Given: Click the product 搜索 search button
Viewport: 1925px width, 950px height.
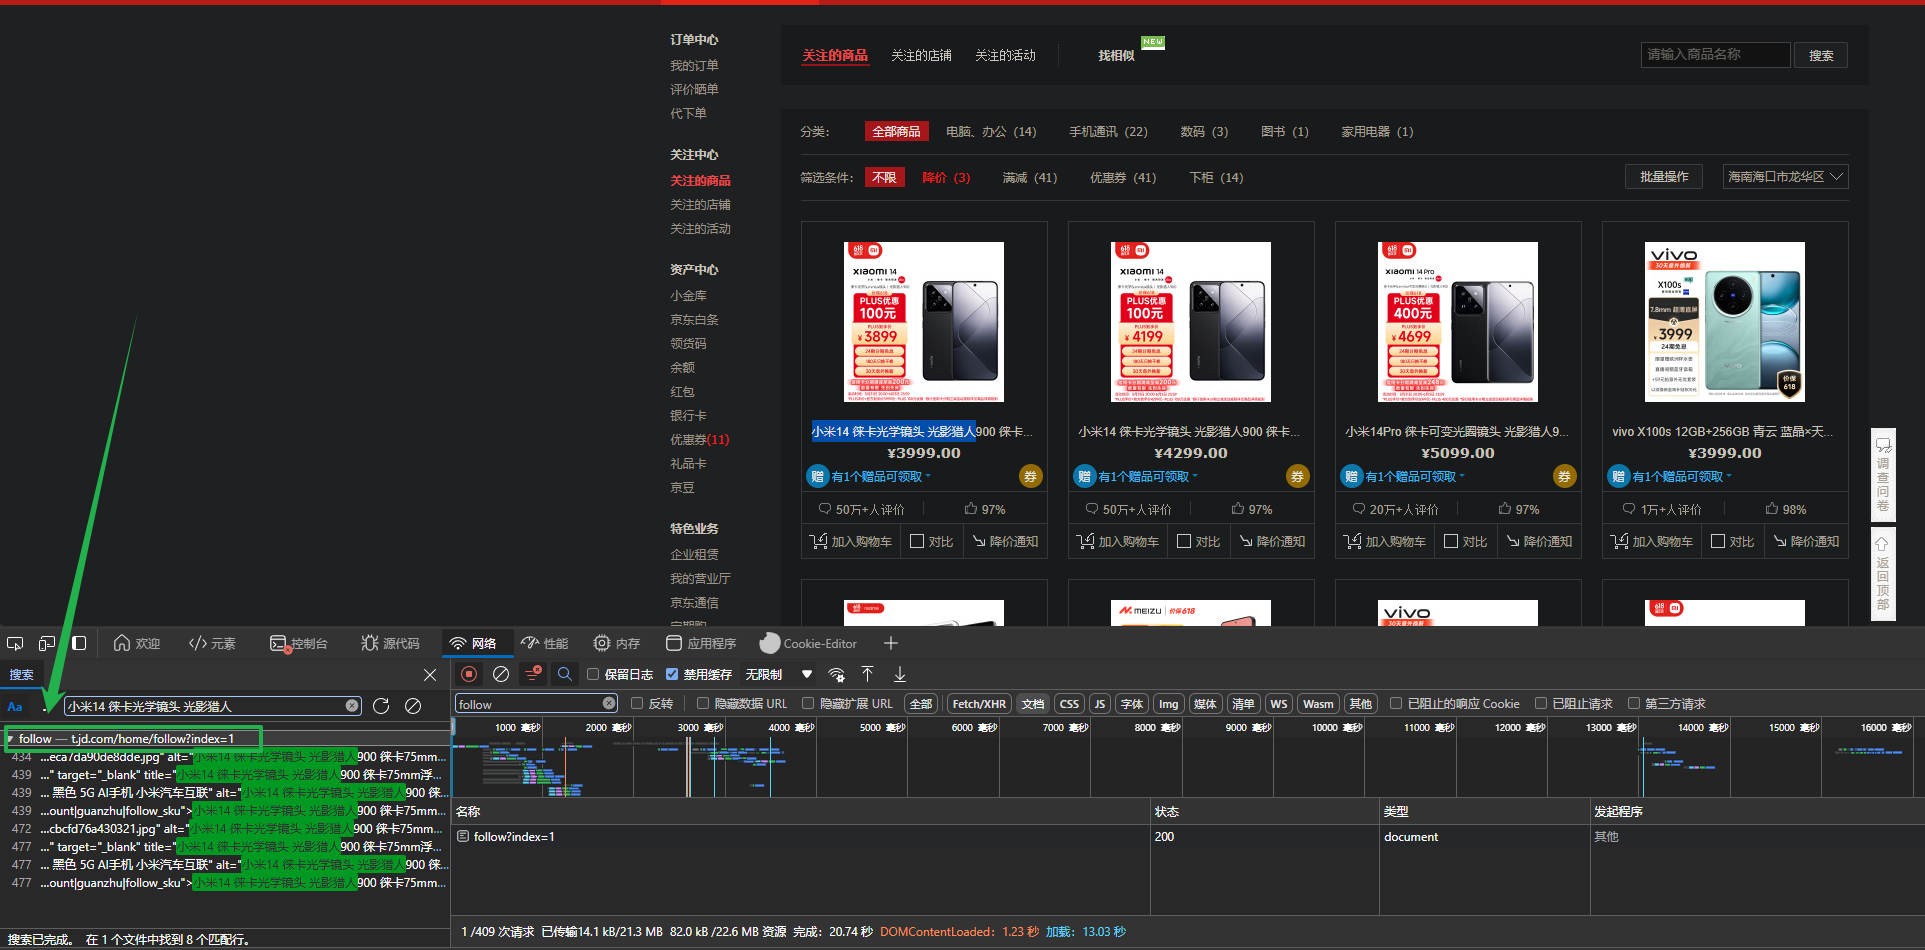Looking at the screenshot, I should 1821,55.
